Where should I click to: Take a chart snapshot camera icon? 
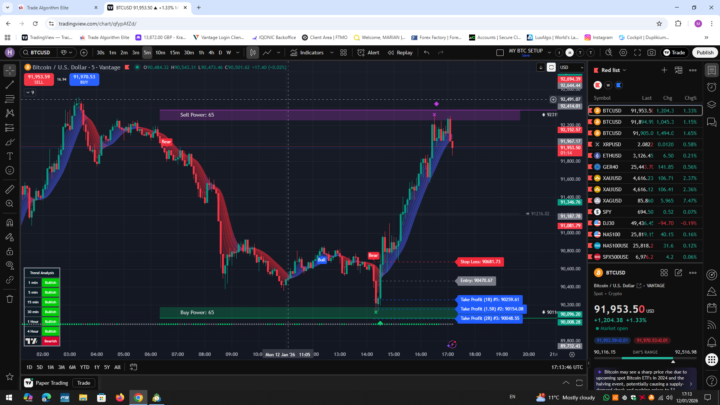pos(652,53)
